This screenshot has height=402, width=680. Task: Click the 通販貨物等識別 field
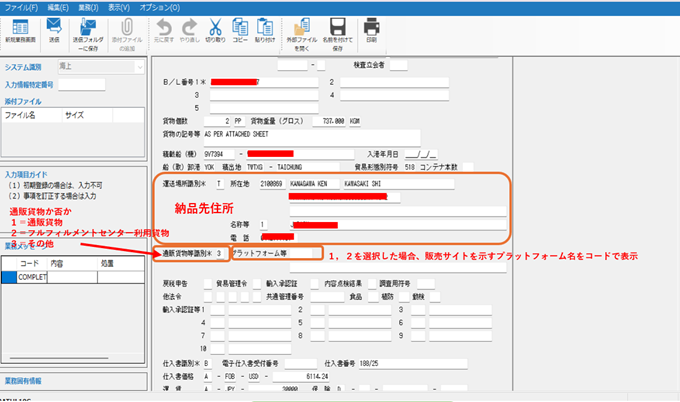[219, 255]
